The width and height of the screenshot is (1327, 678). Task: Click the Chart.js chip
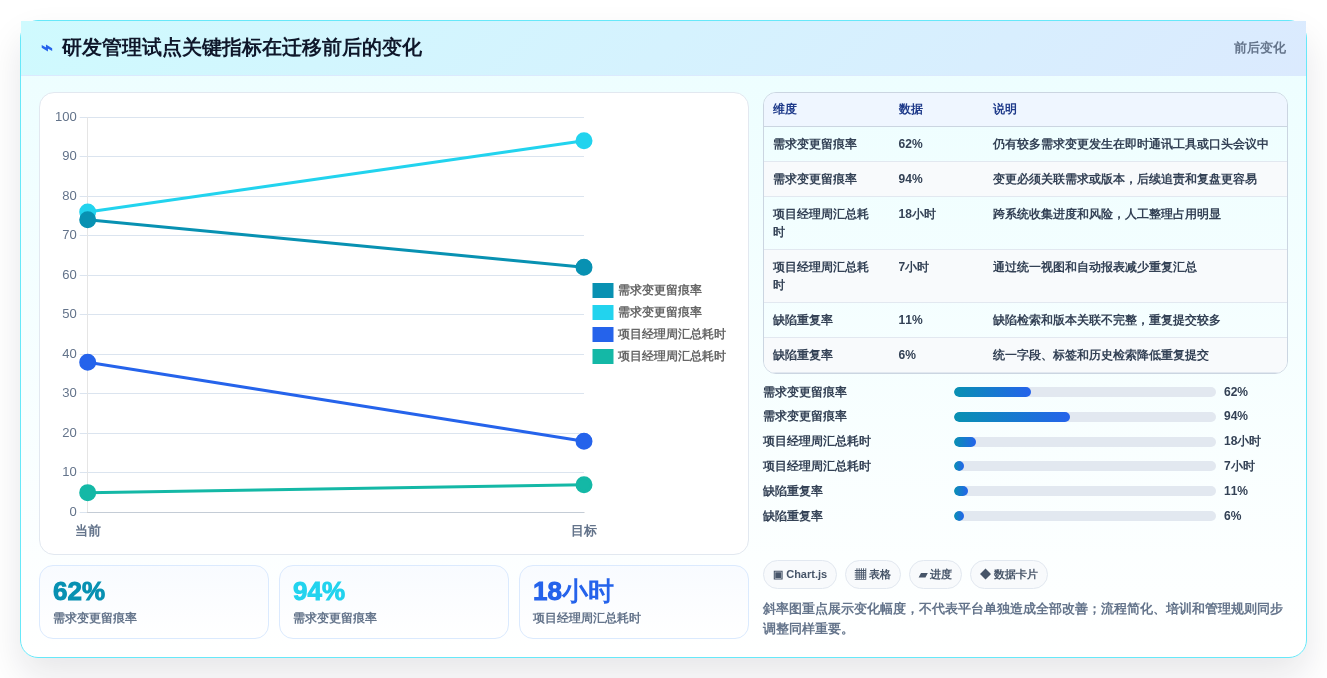[800, 574]
